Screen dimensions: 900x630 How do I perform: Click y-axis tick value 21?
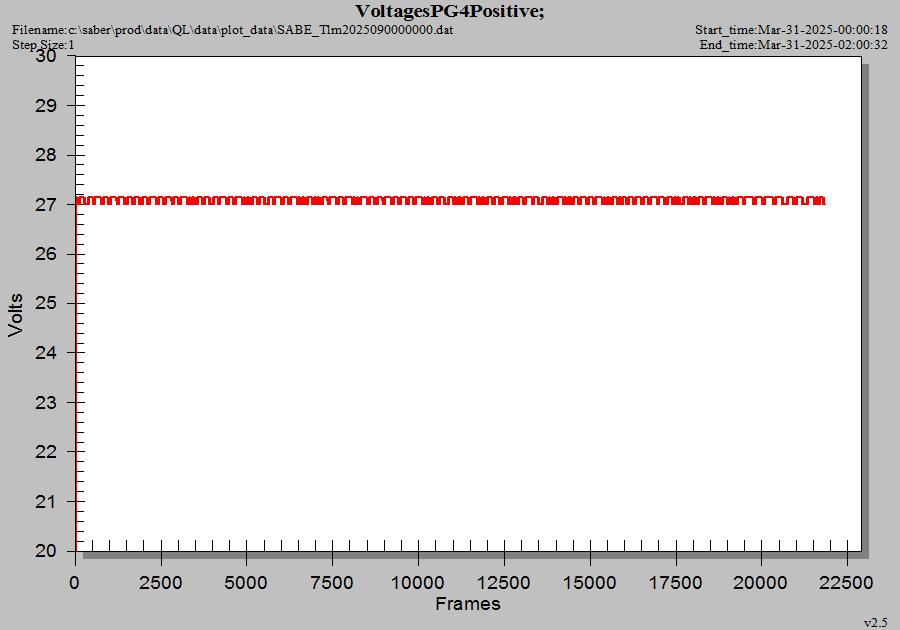point(46,501)
